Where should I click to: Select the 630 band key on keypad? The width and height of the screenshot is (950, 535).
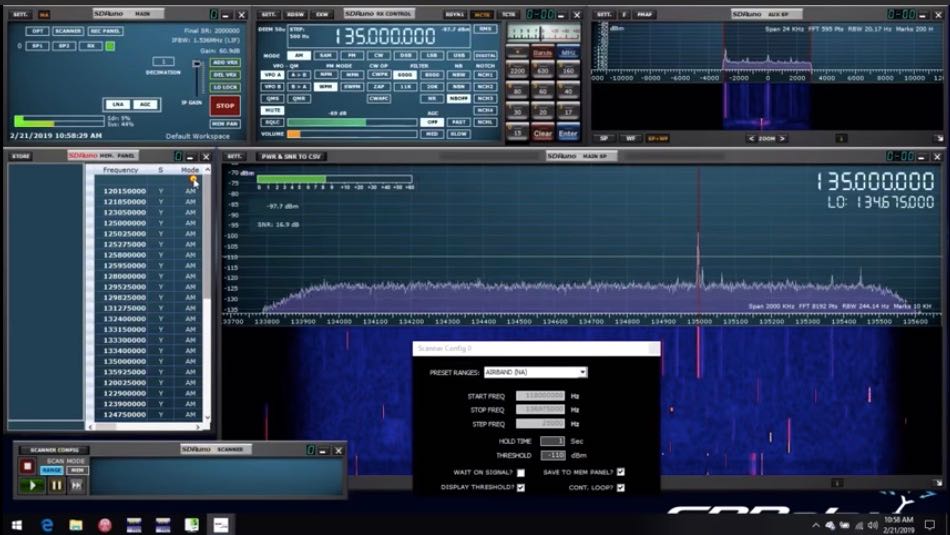click(542, 71)
